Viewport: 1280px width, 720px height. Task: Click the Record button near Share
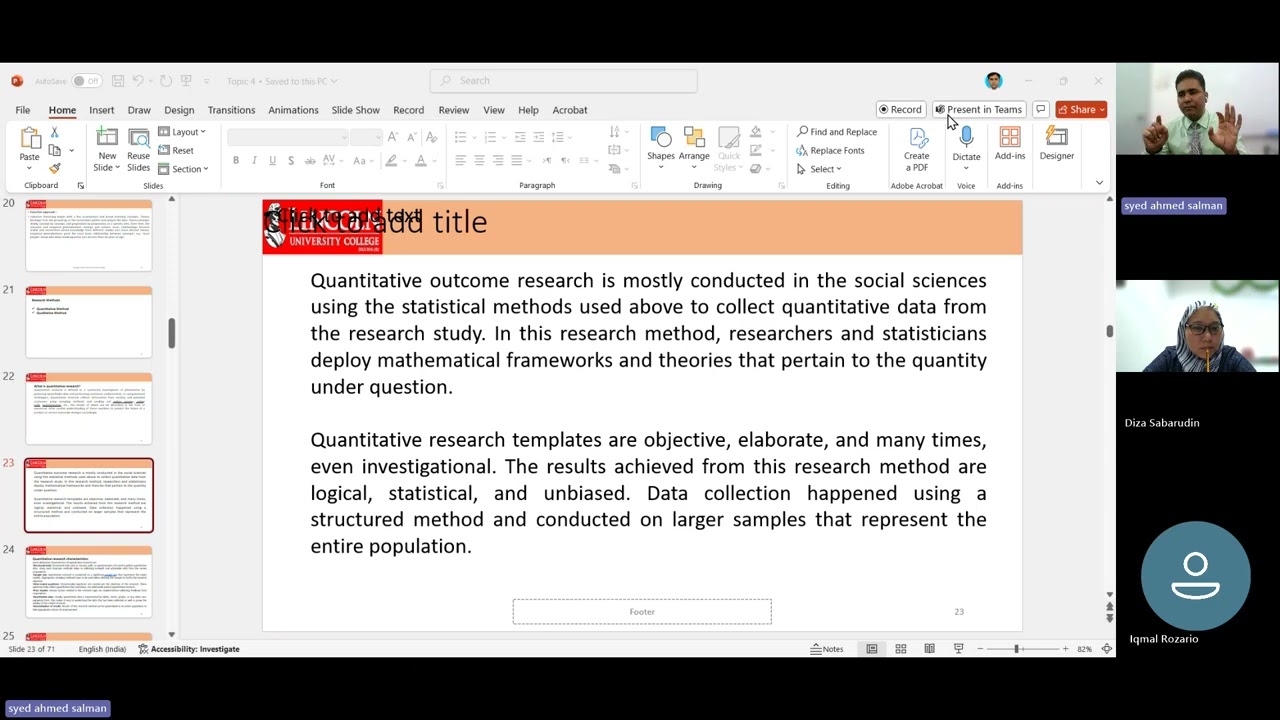pos(900,109)
